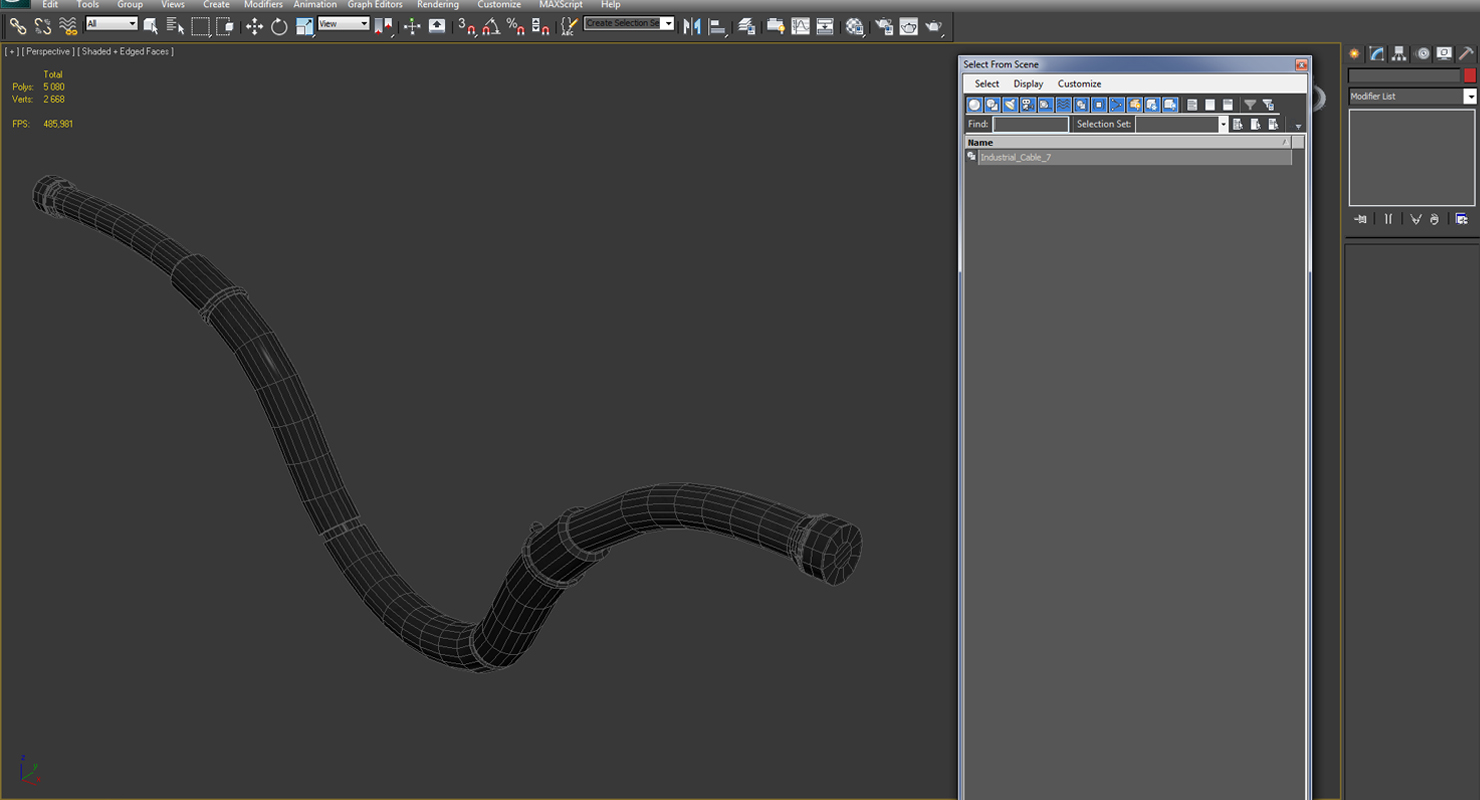The width and height of the screenshot is (1480, 800).
Task: Click Bind to Space Warp icon
Action: pos(68,26)
